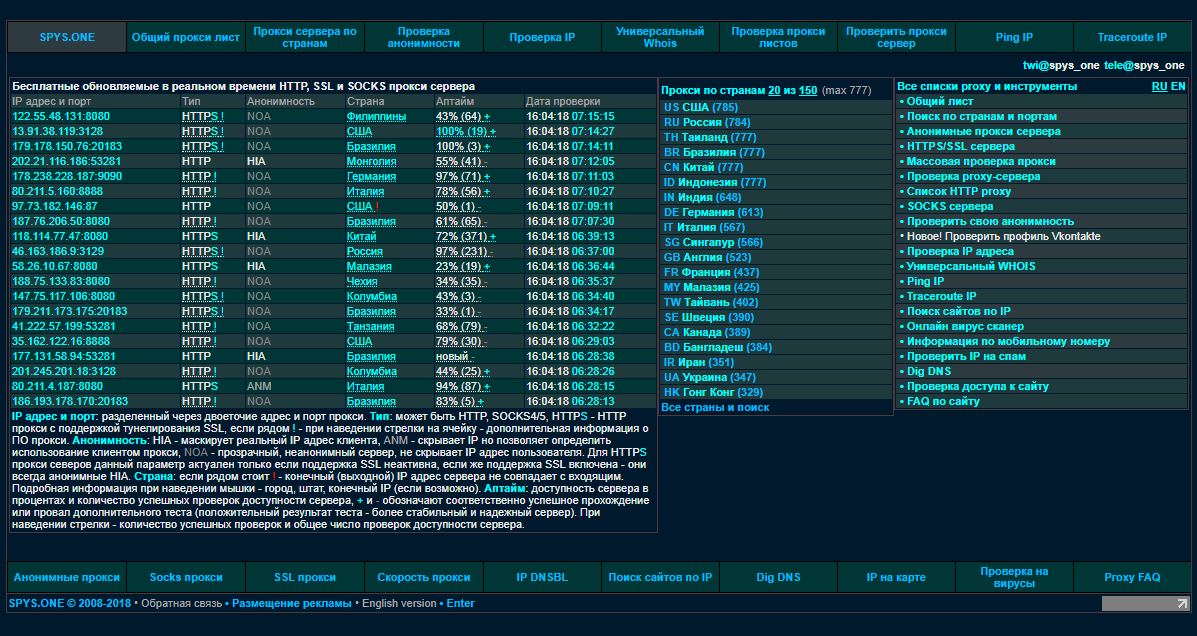Click the Enter link in footer
1197x636 pixels.
(460, 604)
